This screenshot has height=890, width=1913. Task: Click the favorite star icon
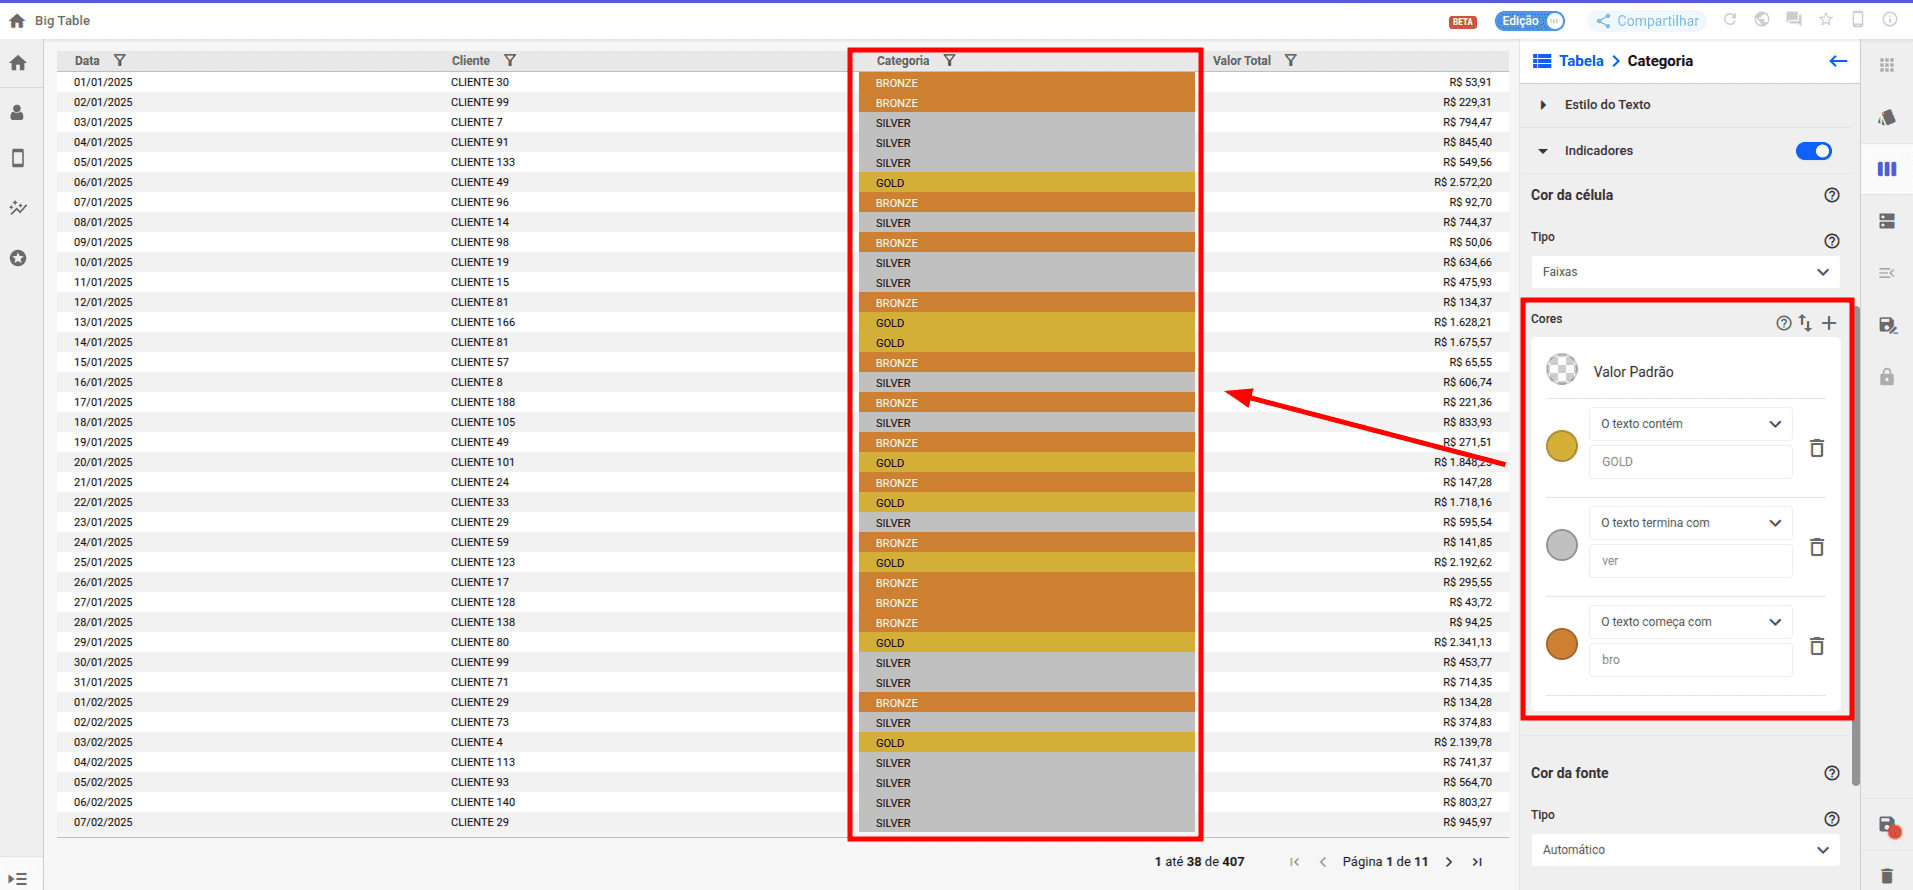point(1826,20)
